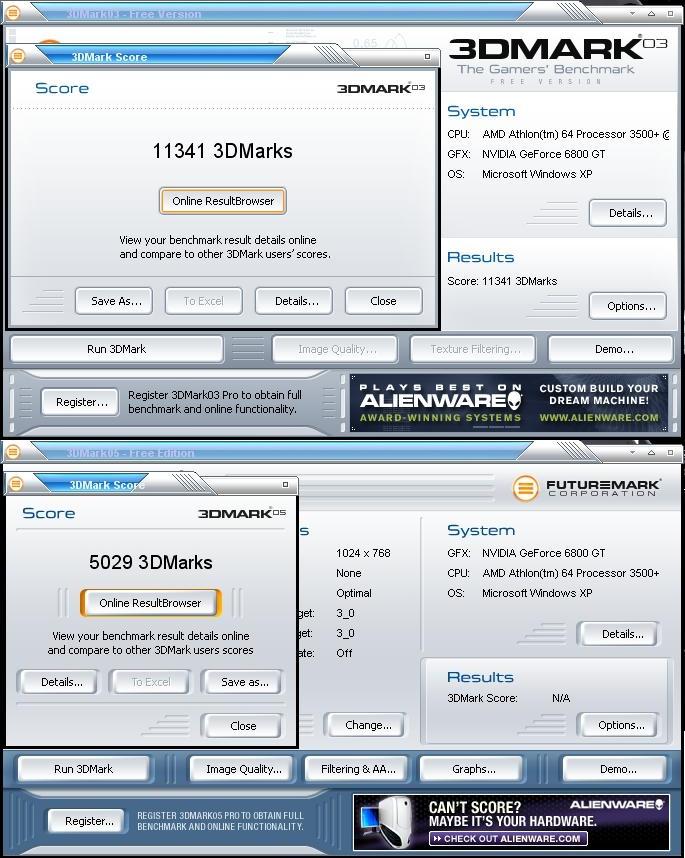
Task: Click "Score: 11341 3DMarks" in Results
Action: tap(502, 281)
